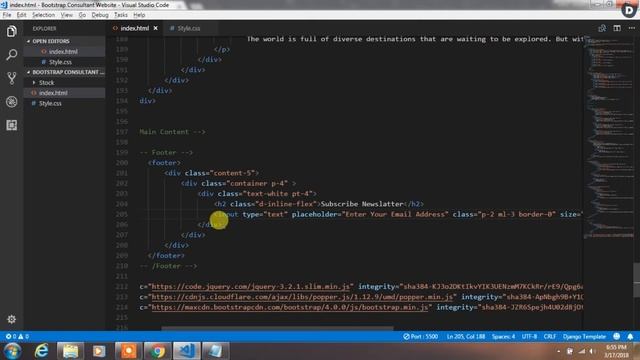Switch to the index.html editor tab
The image size is (640, 360).
(135, 28)
